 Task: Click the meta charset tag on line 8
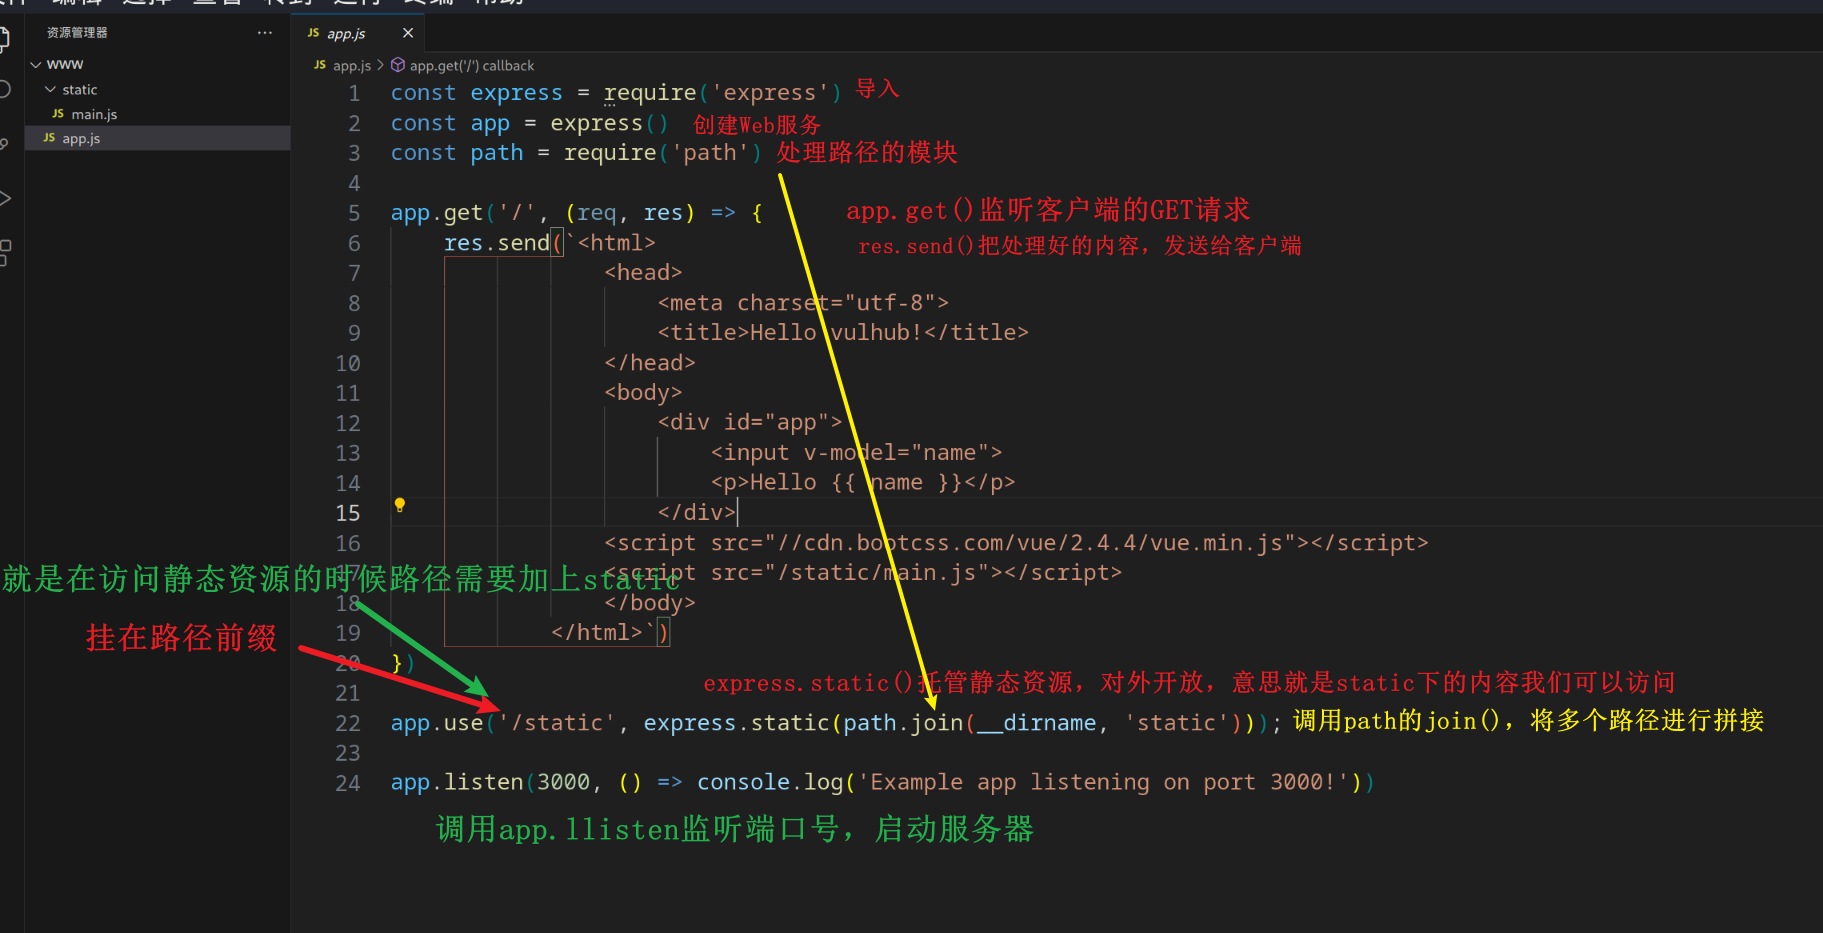(803, 303)
